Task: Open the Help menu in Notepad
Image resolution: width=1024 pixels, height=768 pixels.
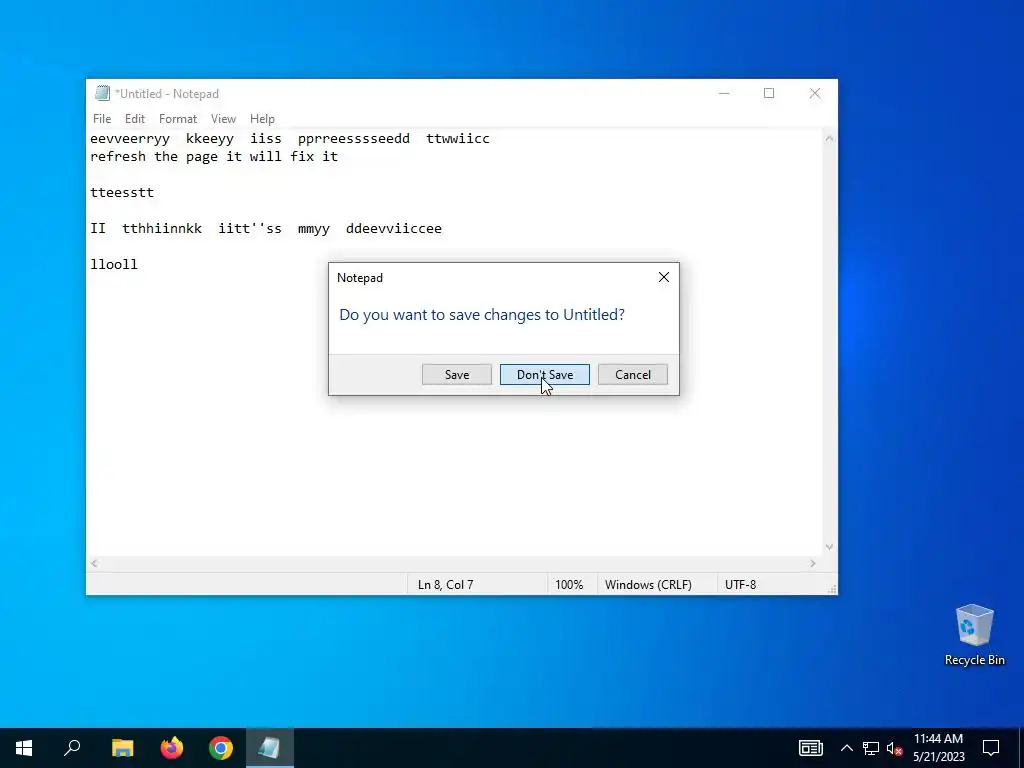Action: coord(262,119)
